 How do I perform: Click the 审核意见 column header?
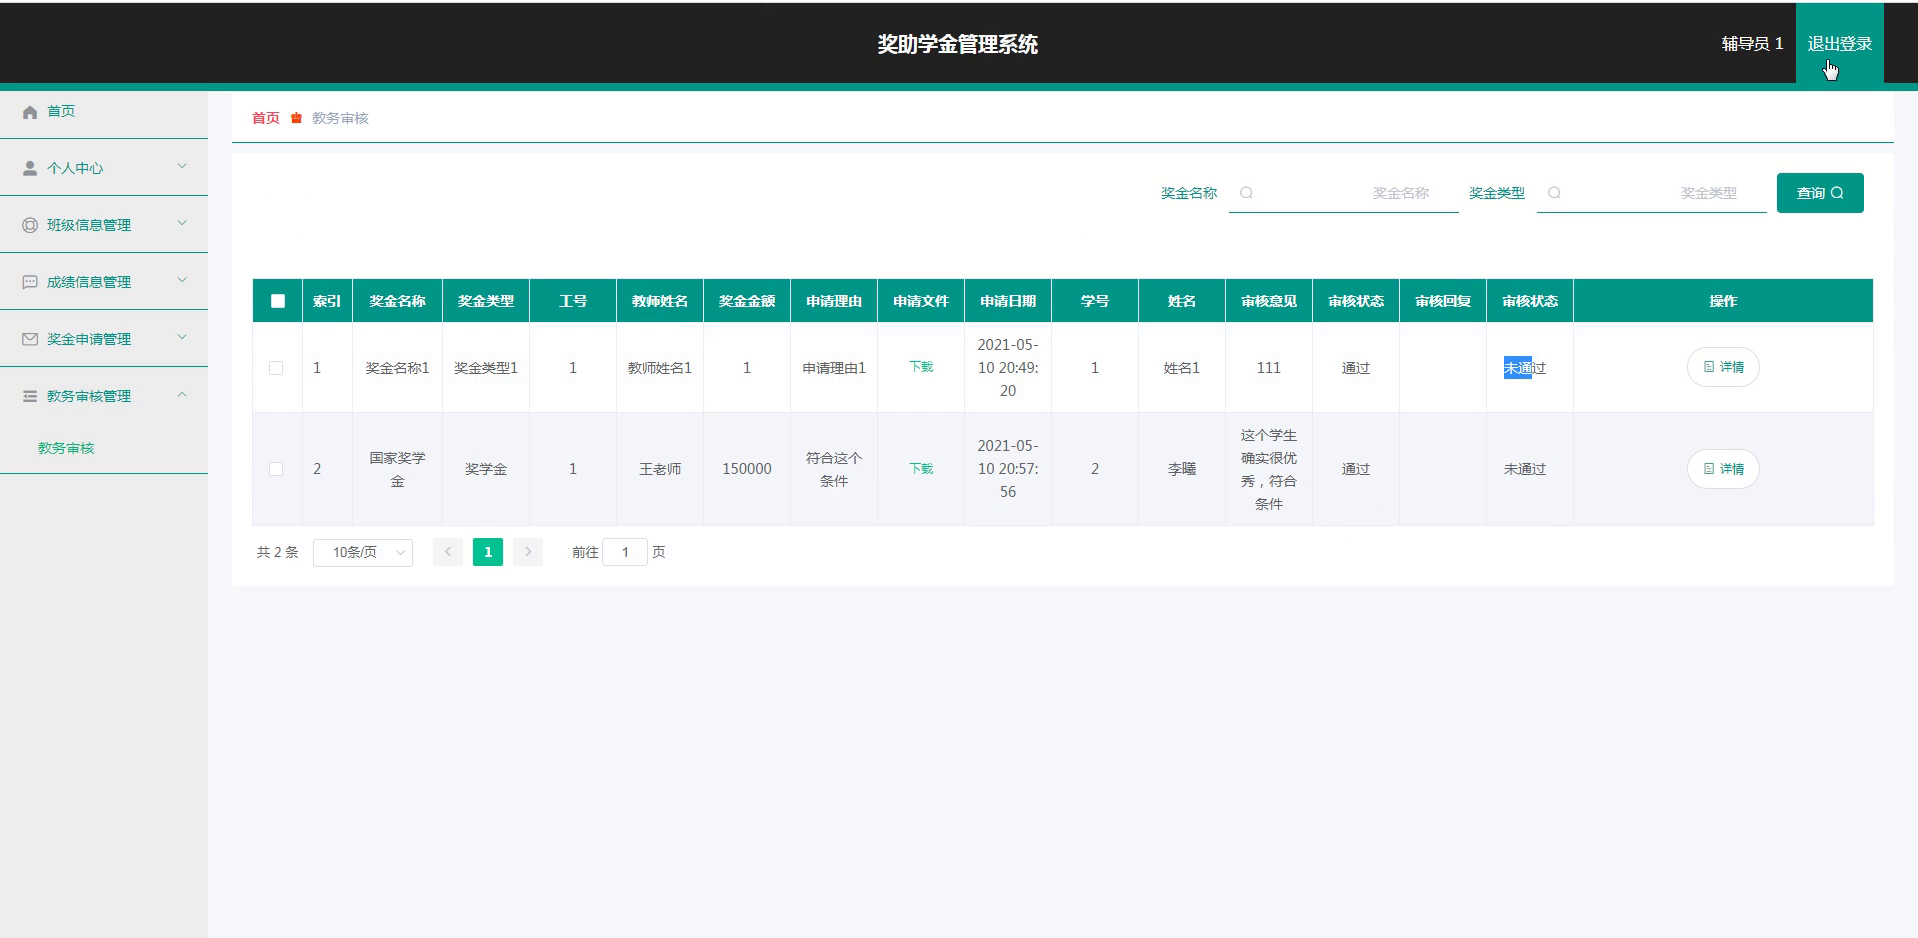click(x=1269, y=301)
